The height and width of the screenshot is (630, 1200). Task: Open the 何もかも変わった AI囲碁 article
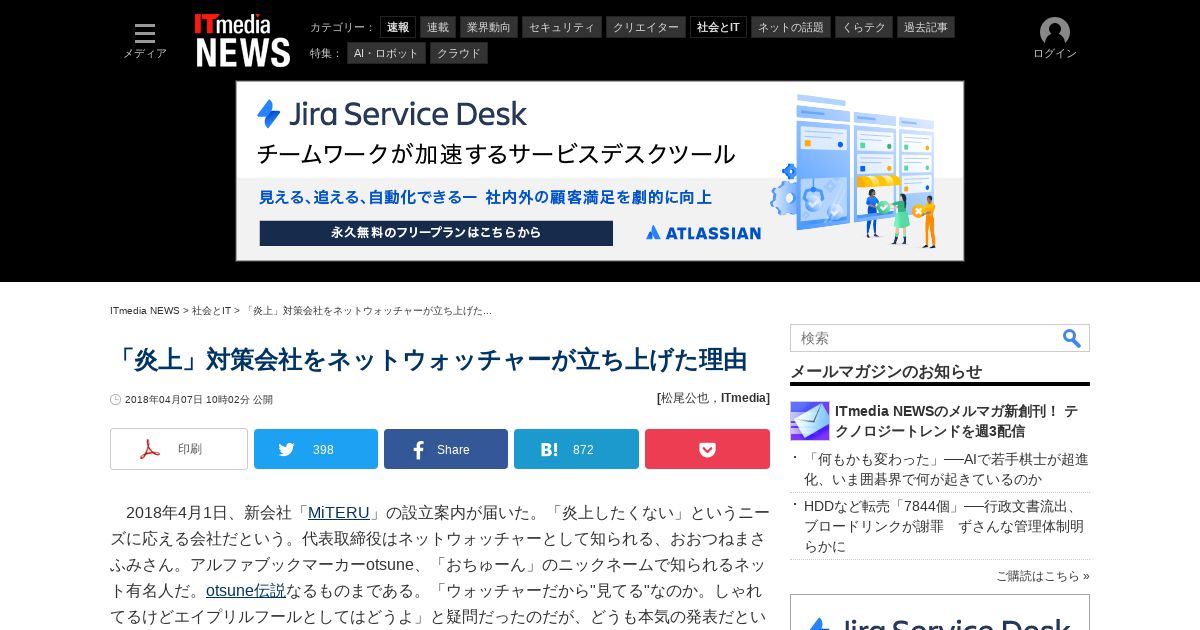coord(946,469)
